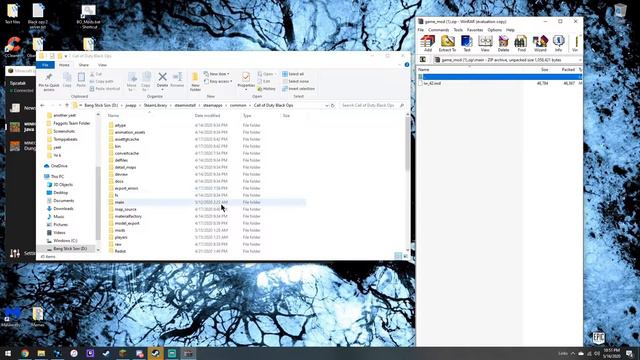This screenshot has height=360, width=640.
Task: Click the Windows Start button
Action: pos(8,353)
